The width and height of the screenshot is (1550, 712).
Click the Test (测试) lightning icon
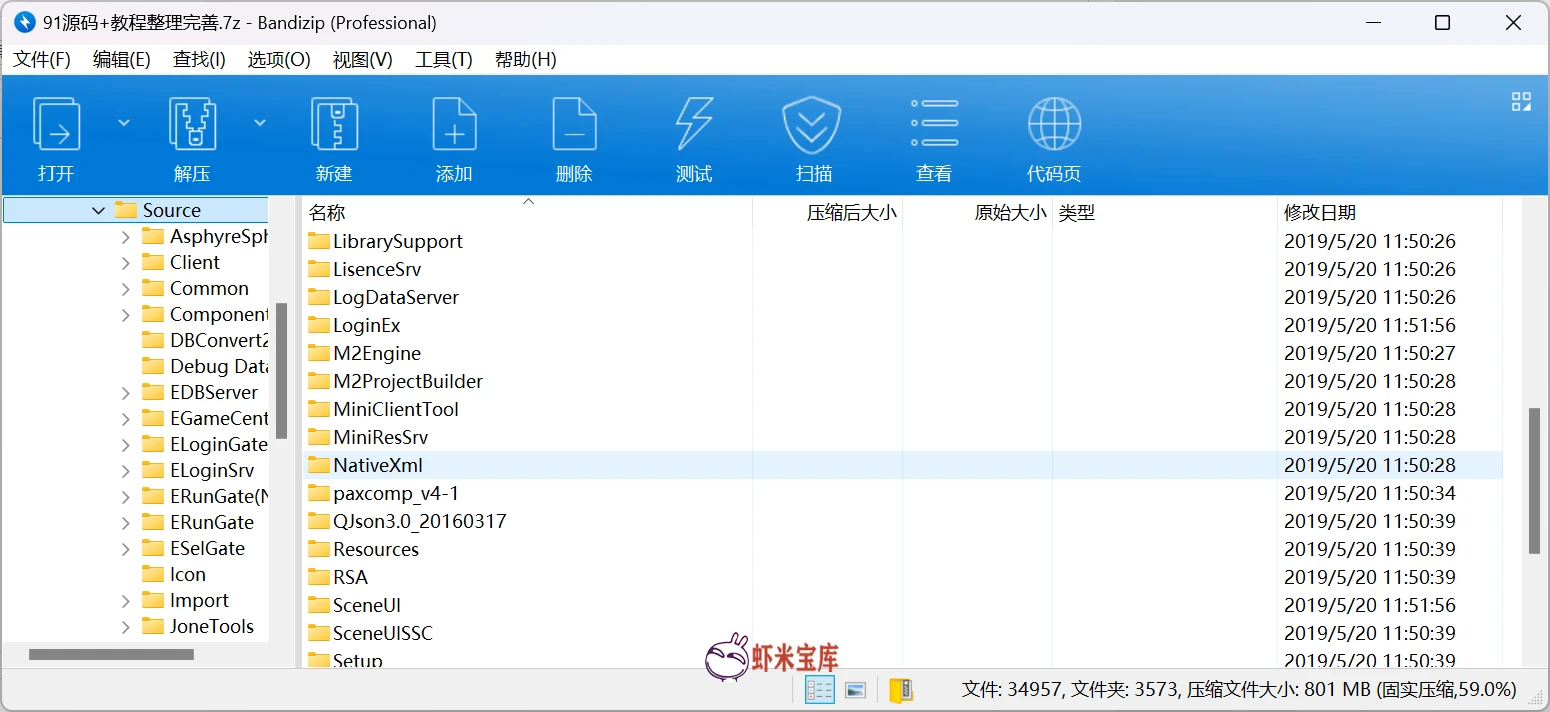click(694, 124)
